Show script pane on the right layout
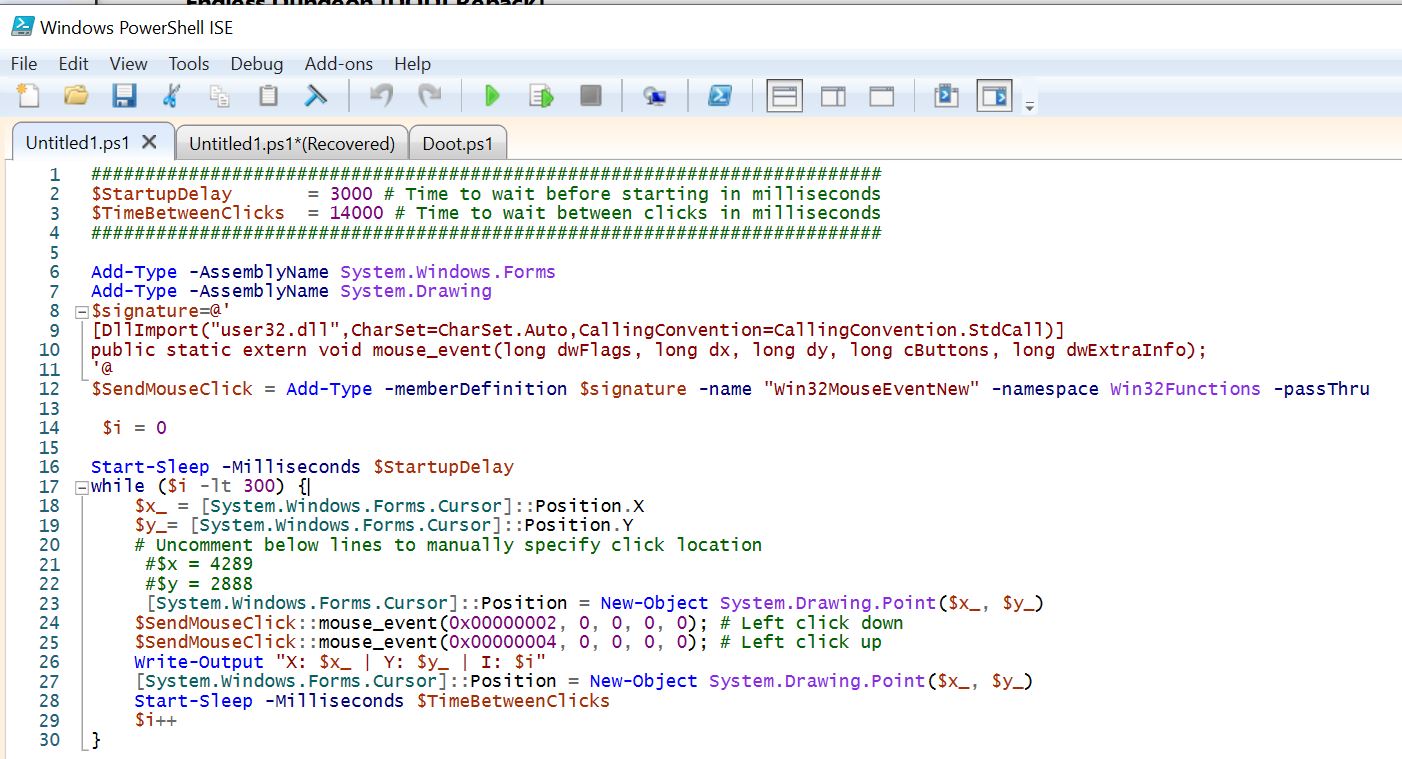 pos(833,96)
